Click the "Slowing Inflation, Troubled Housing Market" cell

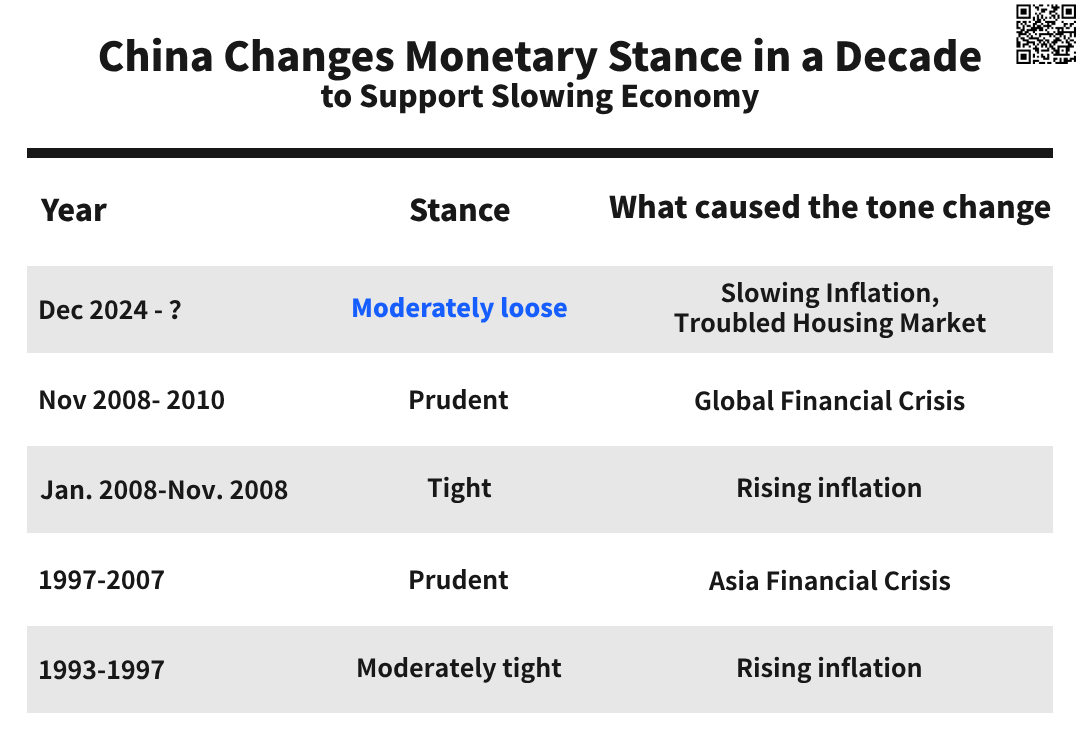[x=830, y=308]
